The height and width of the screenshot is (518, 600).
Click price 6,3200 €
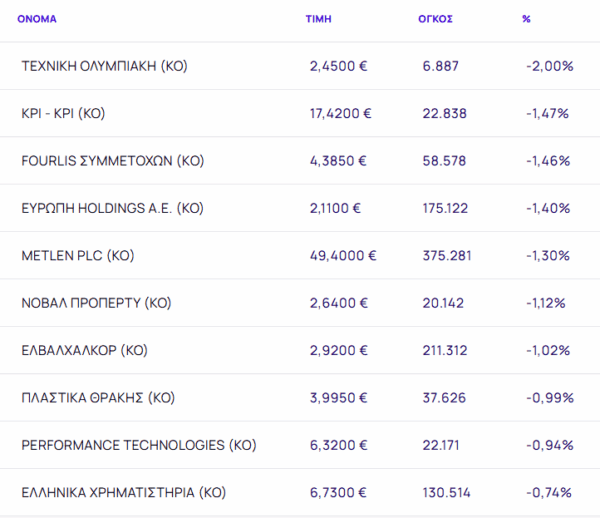pyautogui.click(x=339, y=445)
